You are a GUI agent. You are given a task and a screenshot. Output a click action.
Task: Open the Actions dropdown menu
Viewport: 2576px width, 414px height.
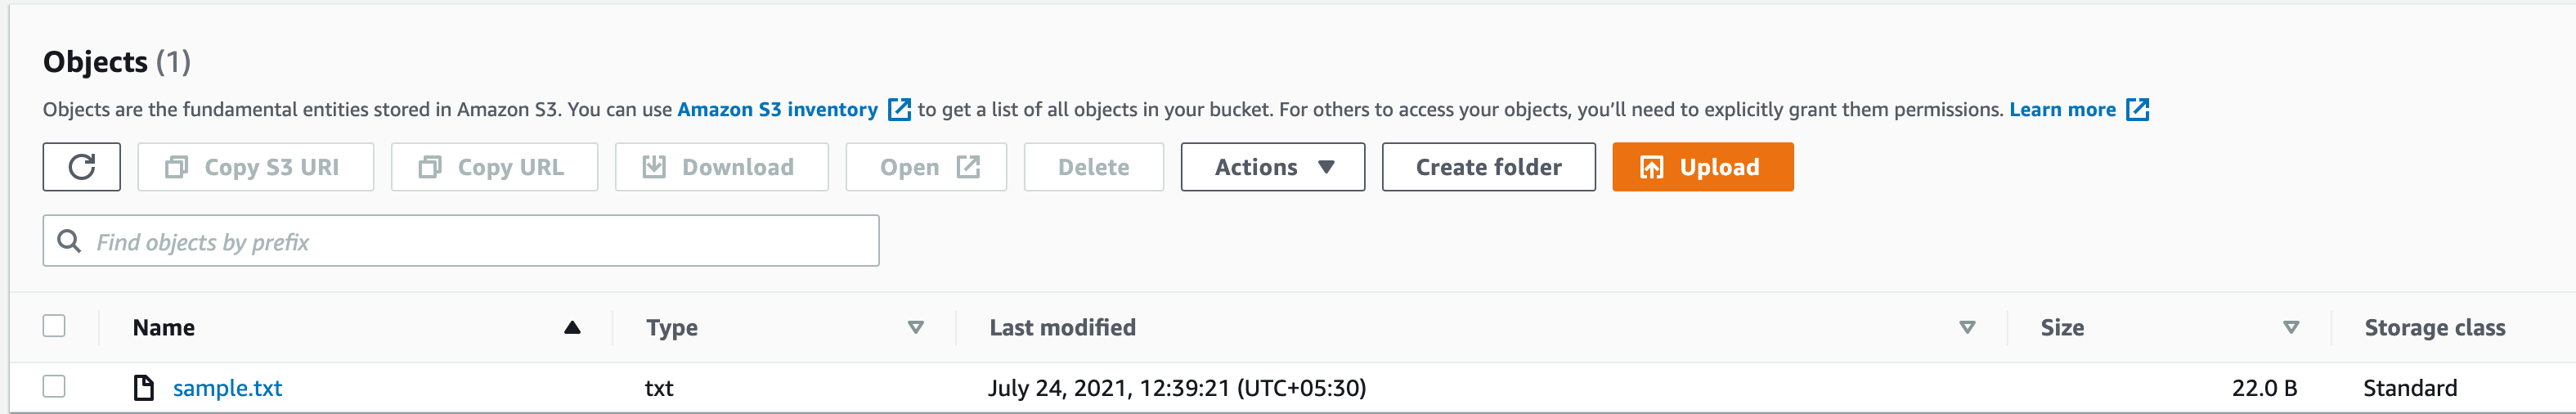1272,167
